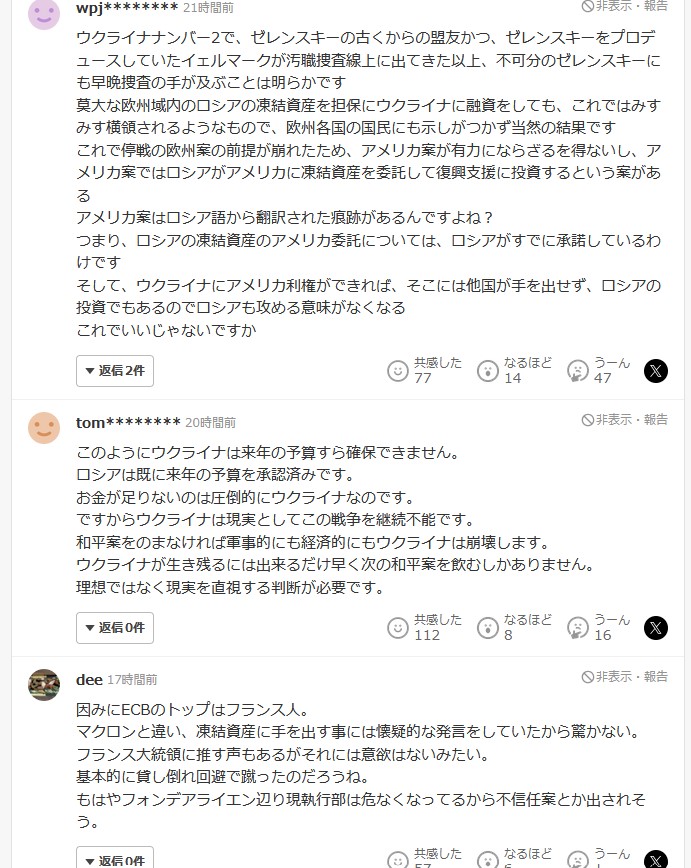Open wpj's user profile name
Image resolution: width=691 pixels, height=868 pixels.
click(x=127, y=8)
